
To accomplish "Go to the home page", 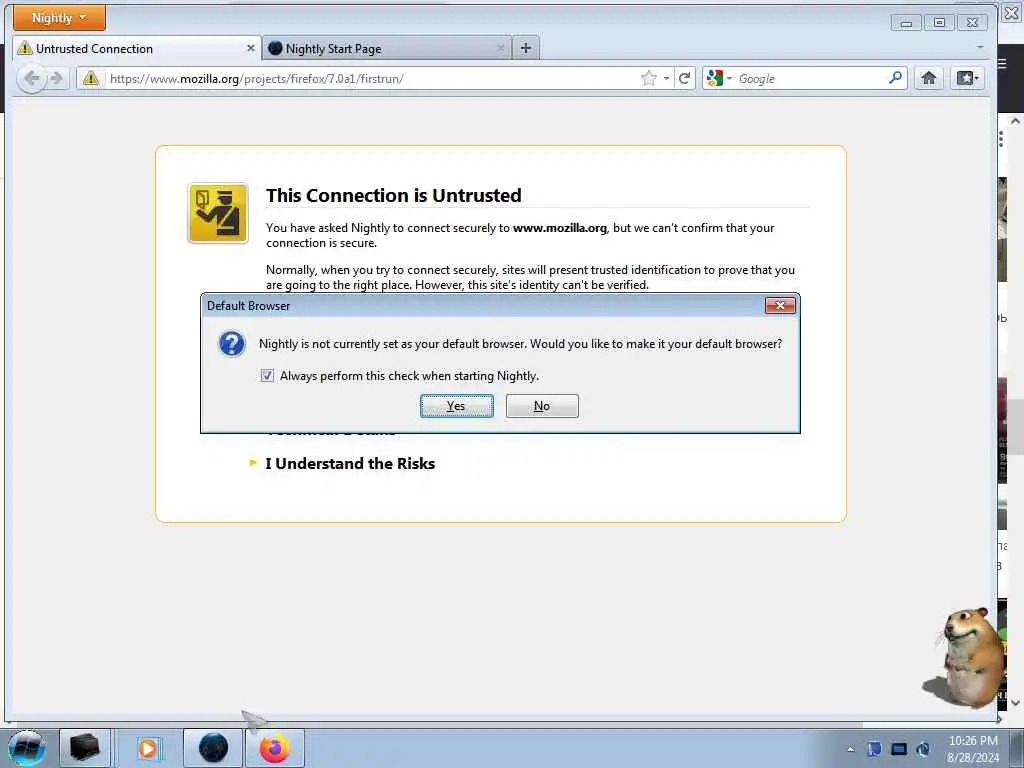I will [928, 78].
